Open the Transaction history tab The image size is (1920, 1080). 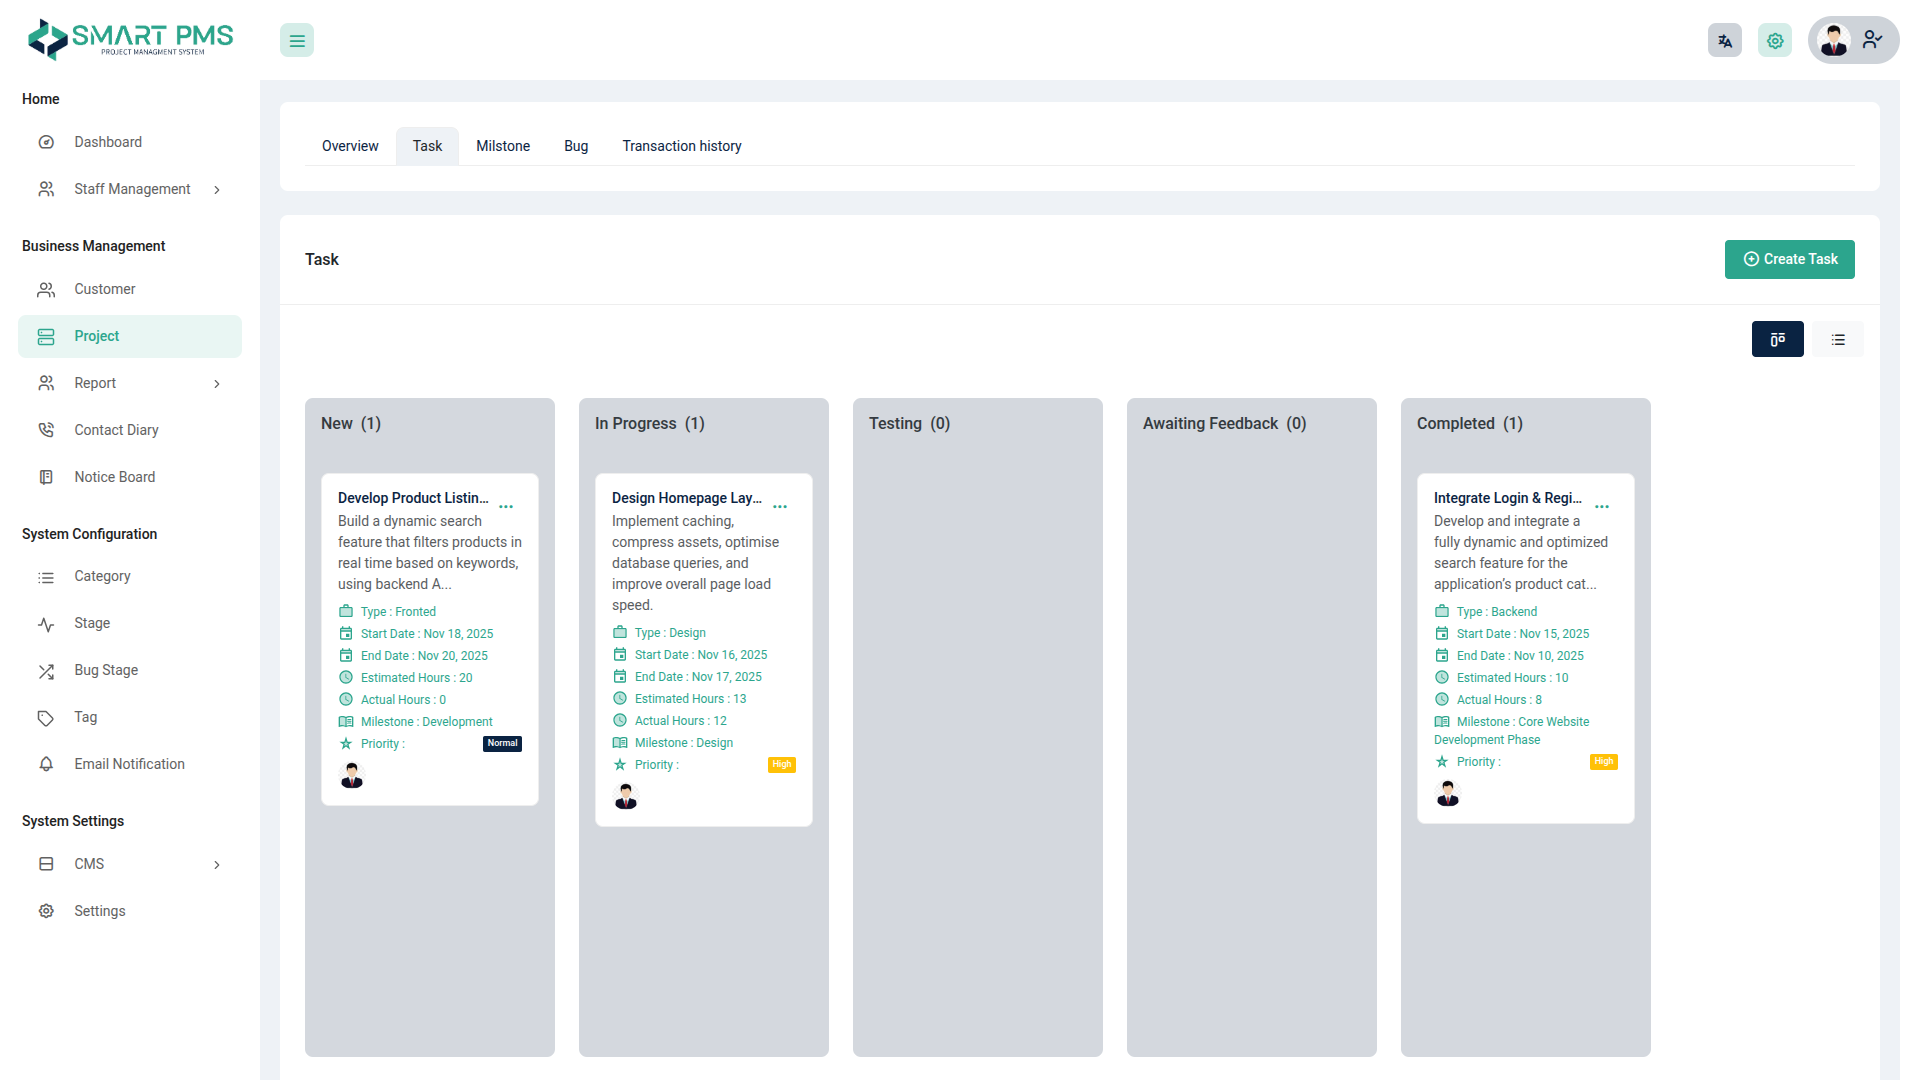681,146
